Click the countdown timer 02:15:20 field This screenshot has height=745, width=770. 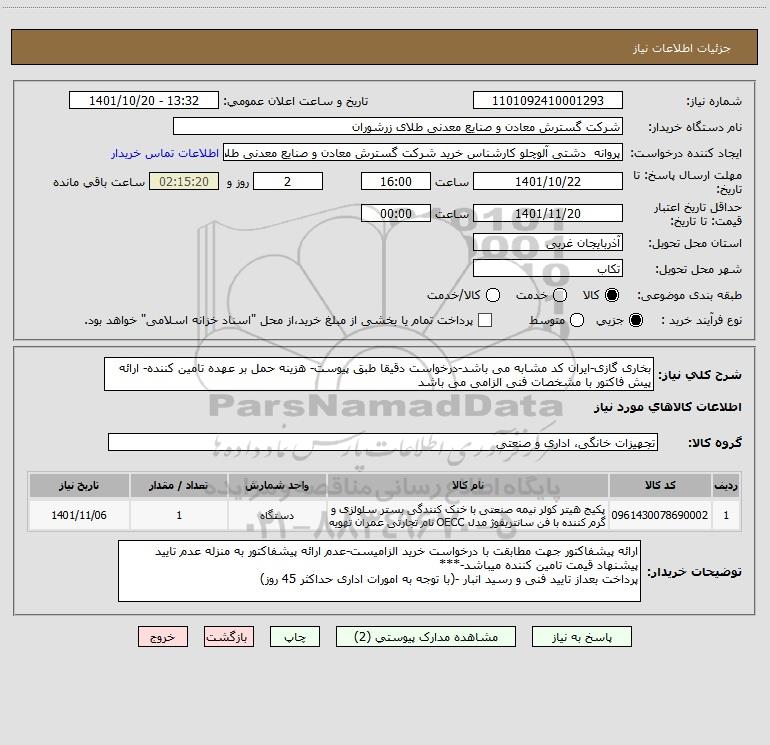coord(184,181)
